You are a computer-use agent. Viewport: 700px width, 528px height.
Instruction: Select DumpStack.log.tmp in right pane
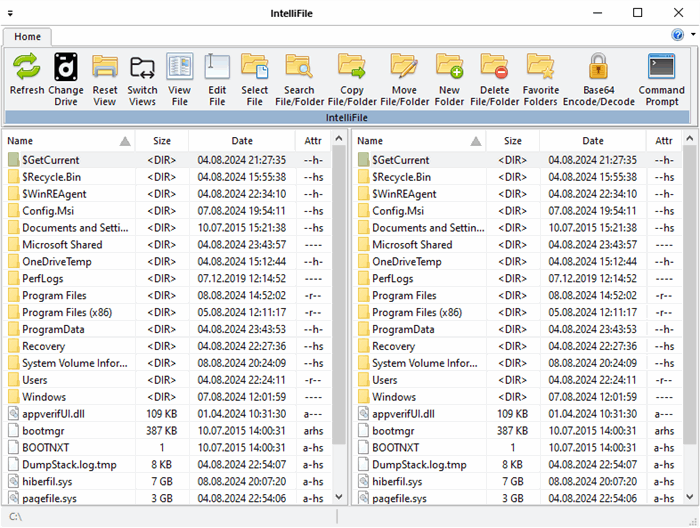pos(419,465)
